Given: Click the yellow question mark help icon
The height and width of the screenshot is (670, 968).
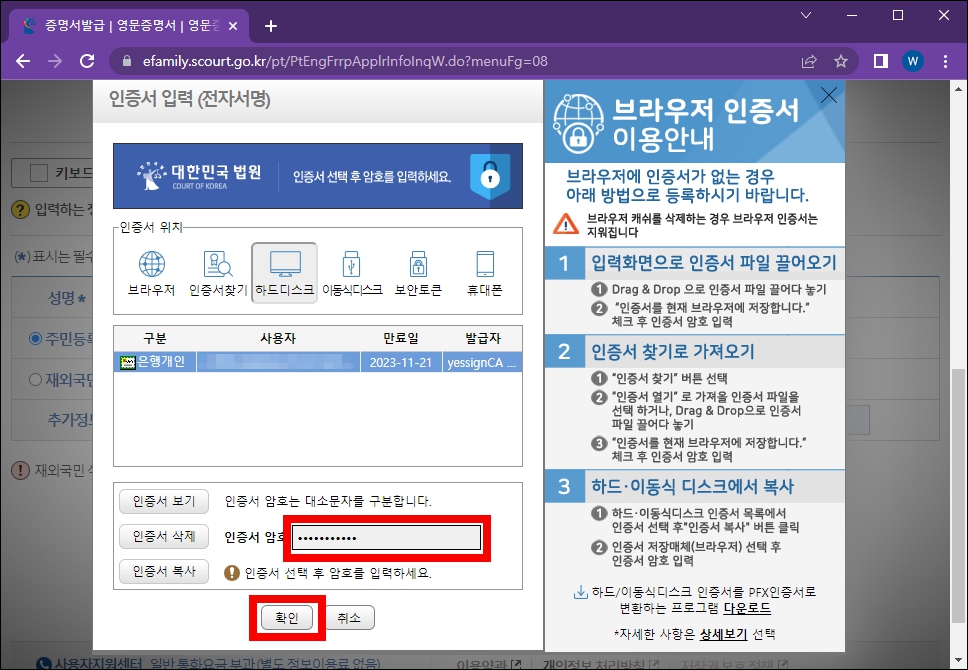Looking at the screenshot, I should (x=20, y=208).
